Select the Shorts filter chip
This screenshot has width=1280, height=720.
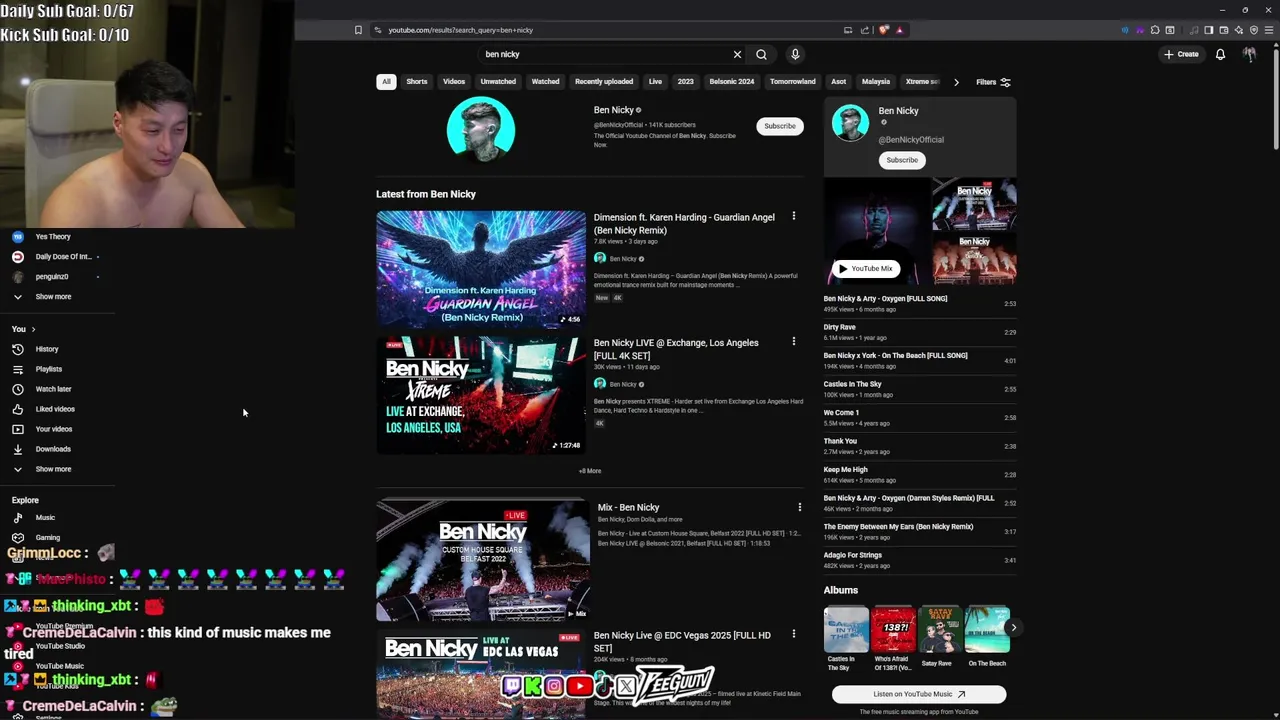[x=417, y=82]
